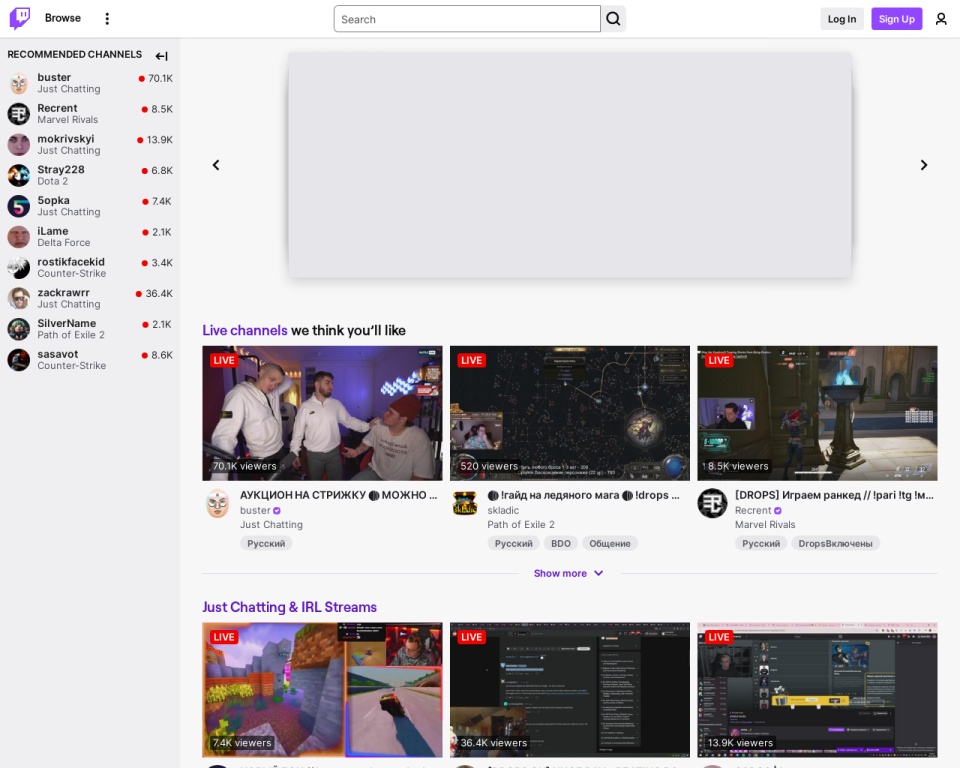
Task: Open Just Chatting category link
Action: [271, 524]
